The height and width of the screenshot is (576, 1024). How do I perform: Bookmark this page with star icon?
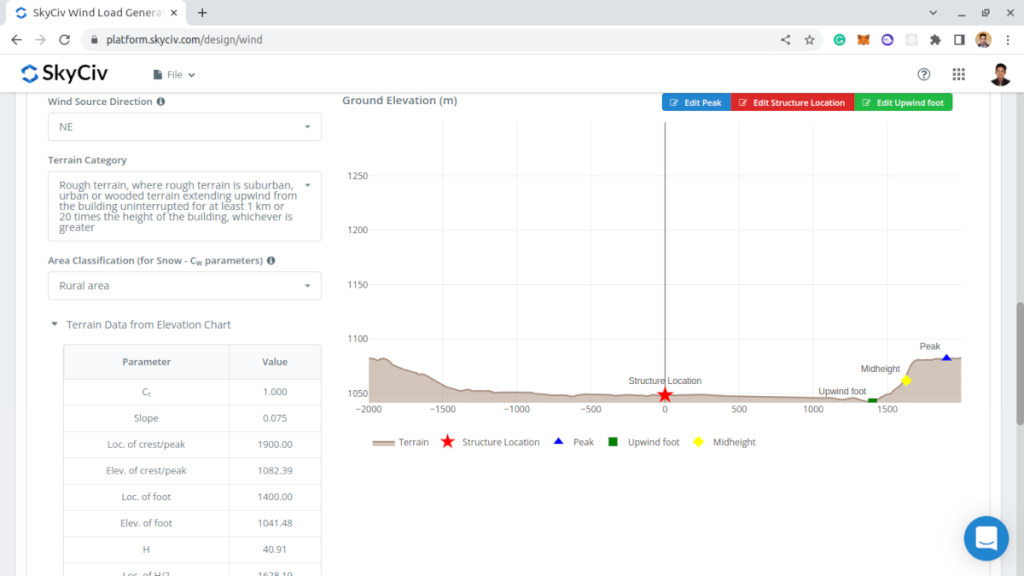(x=809, y=40)
